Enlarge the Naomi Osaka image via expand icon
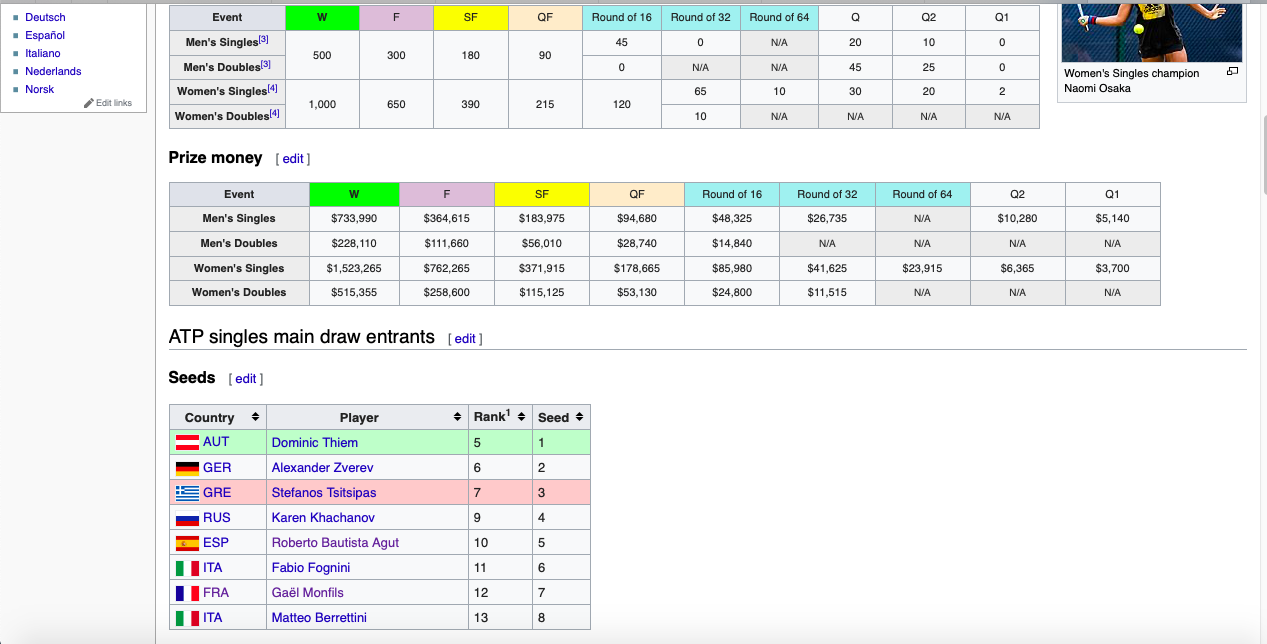Image resolution: width=1267 pixels, height=644 pixels. tap(1232, 72)
